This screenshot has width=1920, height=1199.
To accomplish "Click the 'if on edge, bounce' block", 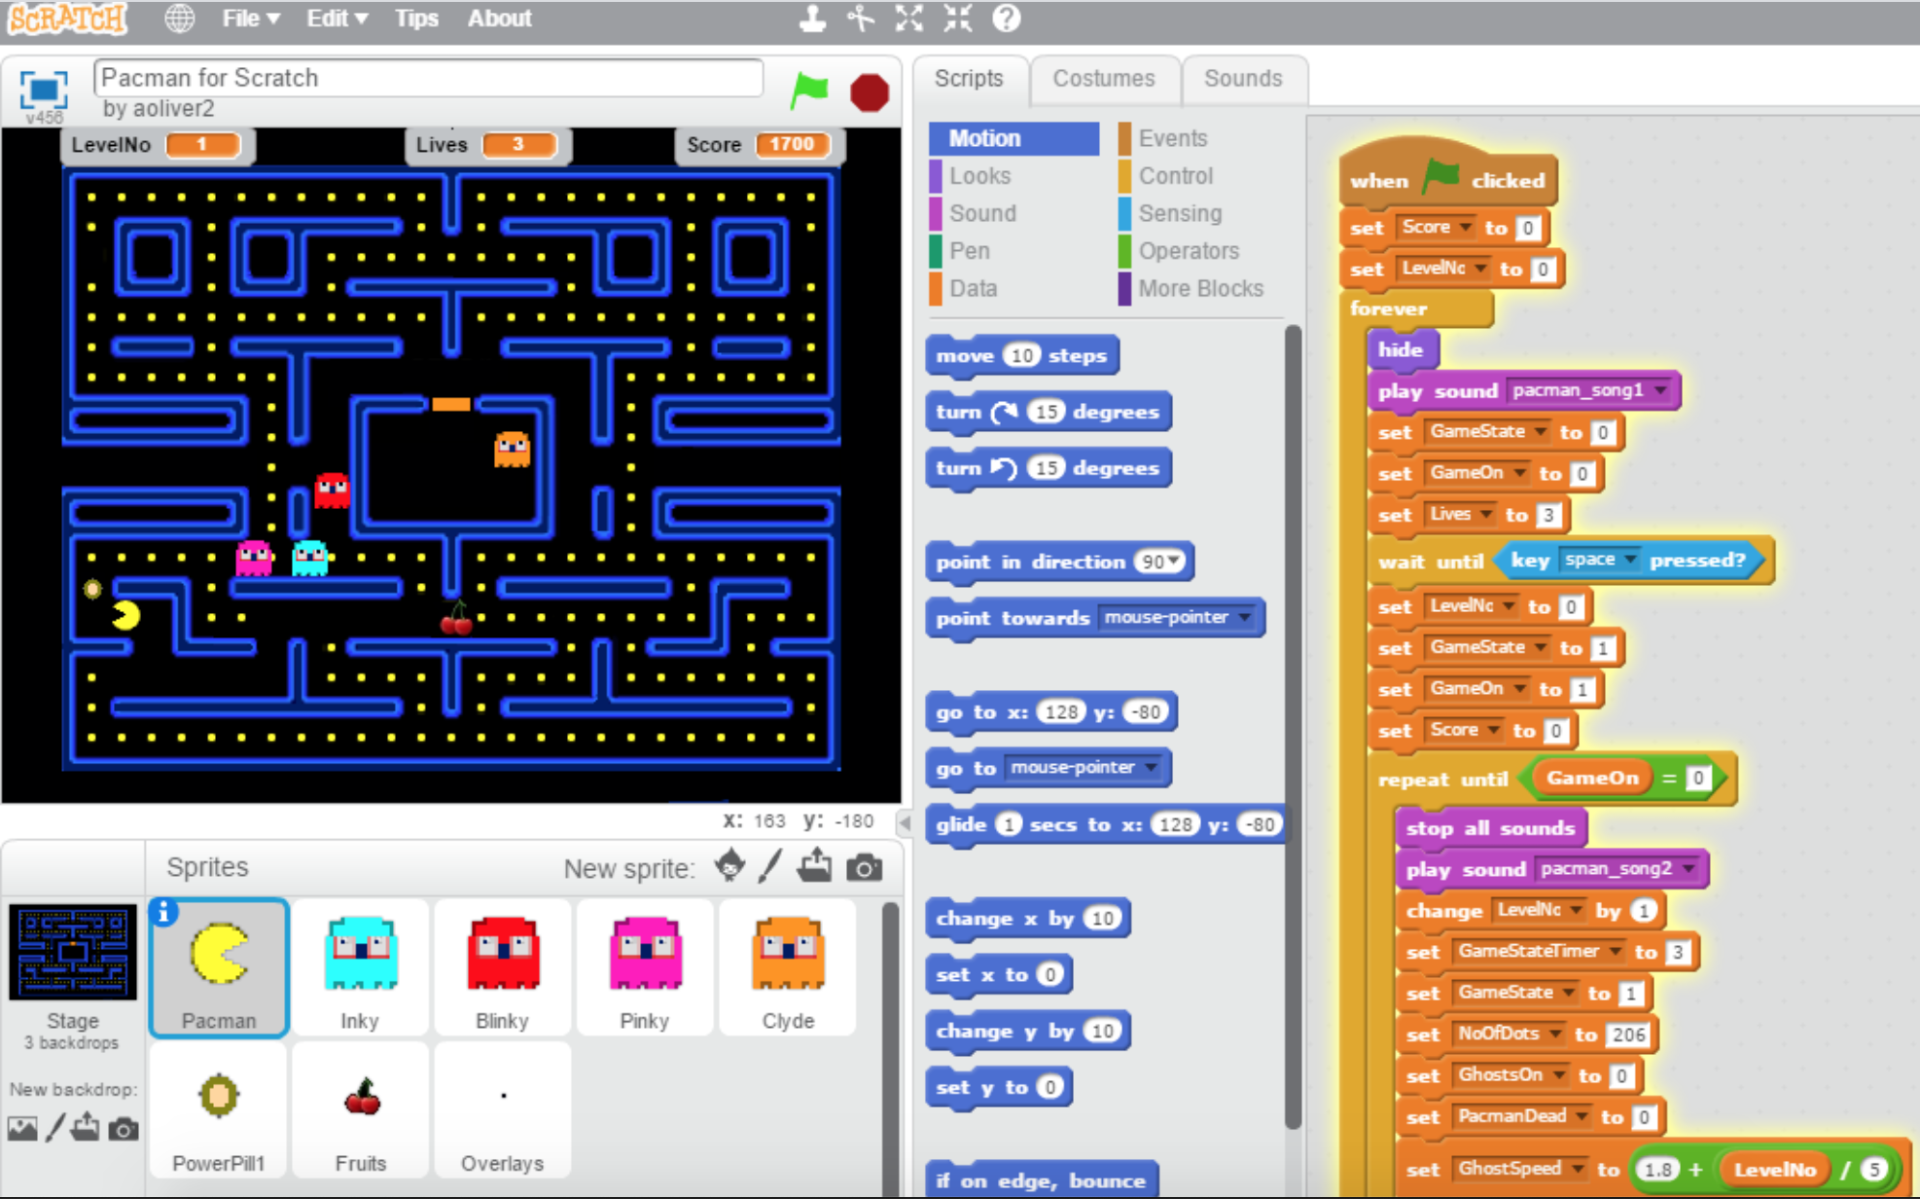I will [1041, 1180].
